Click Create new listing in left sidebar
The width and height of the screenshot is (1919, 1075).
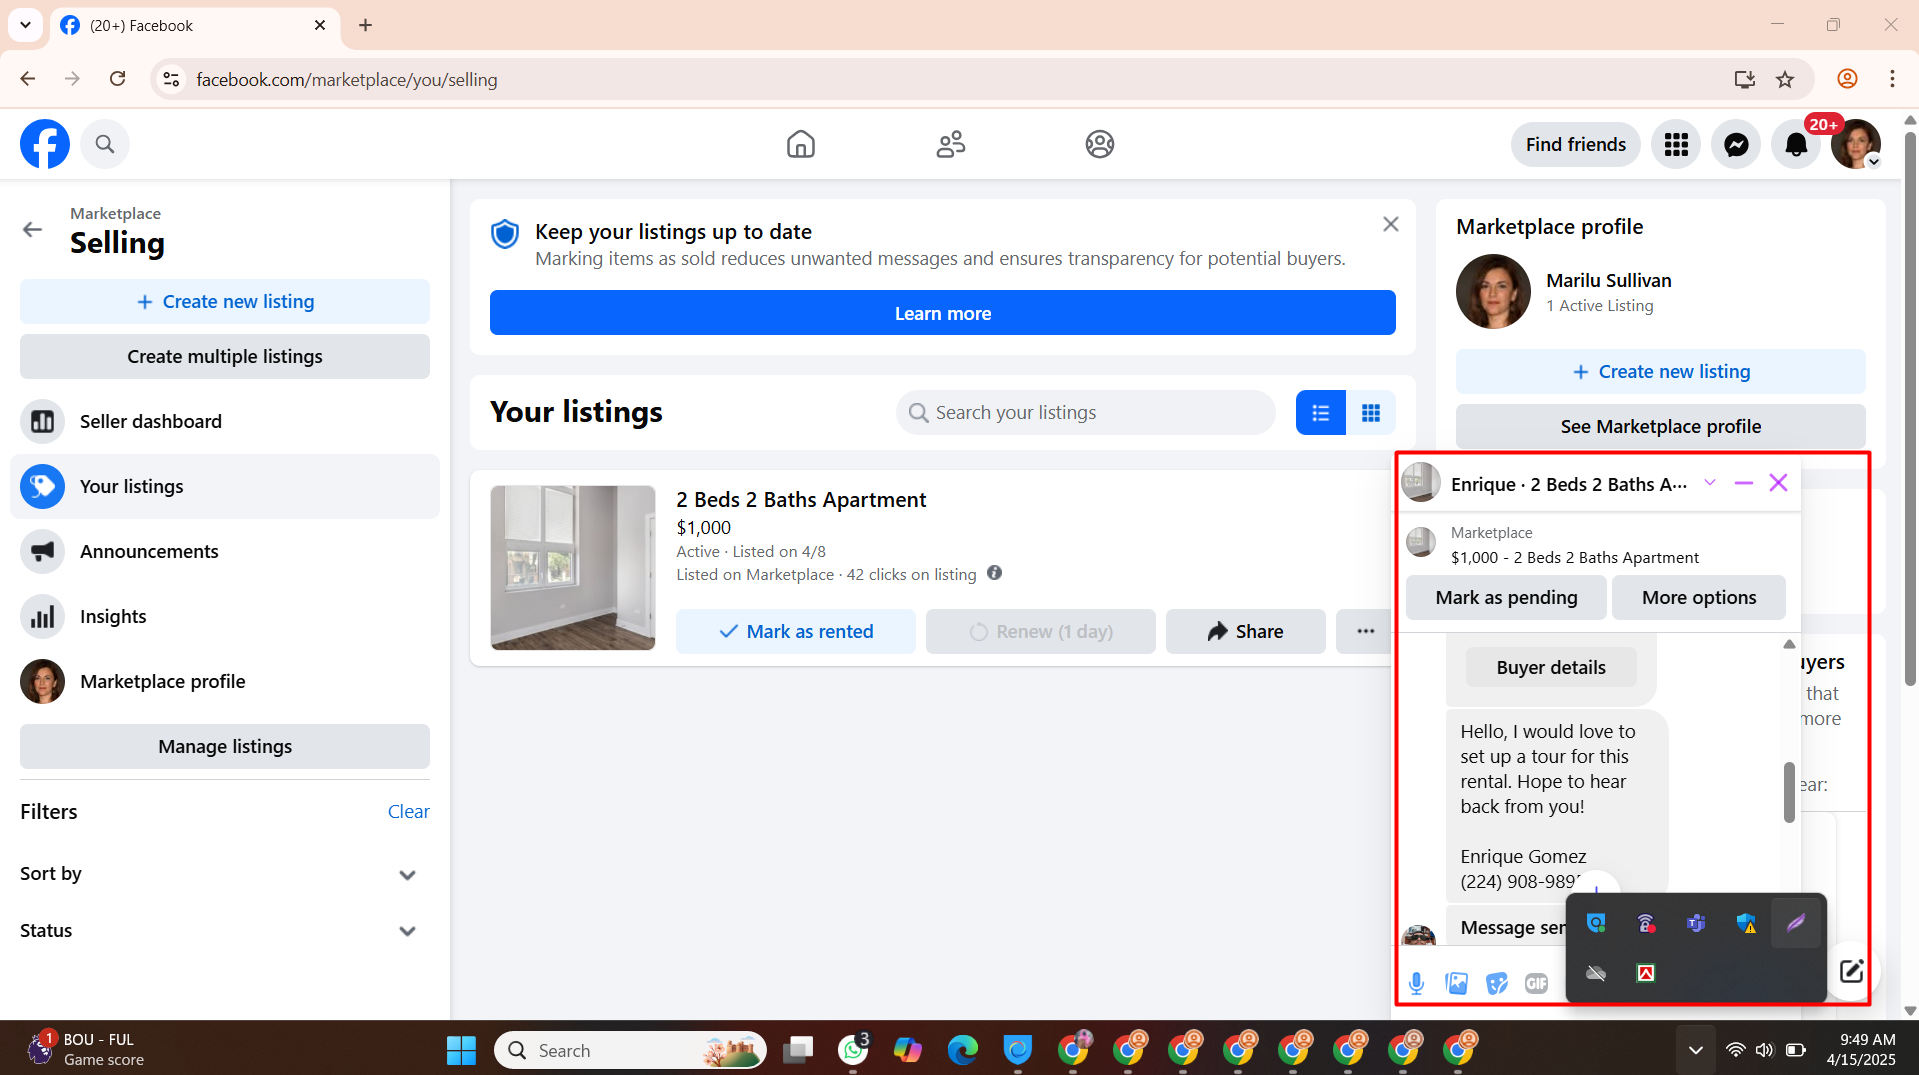tap(225, 301)
